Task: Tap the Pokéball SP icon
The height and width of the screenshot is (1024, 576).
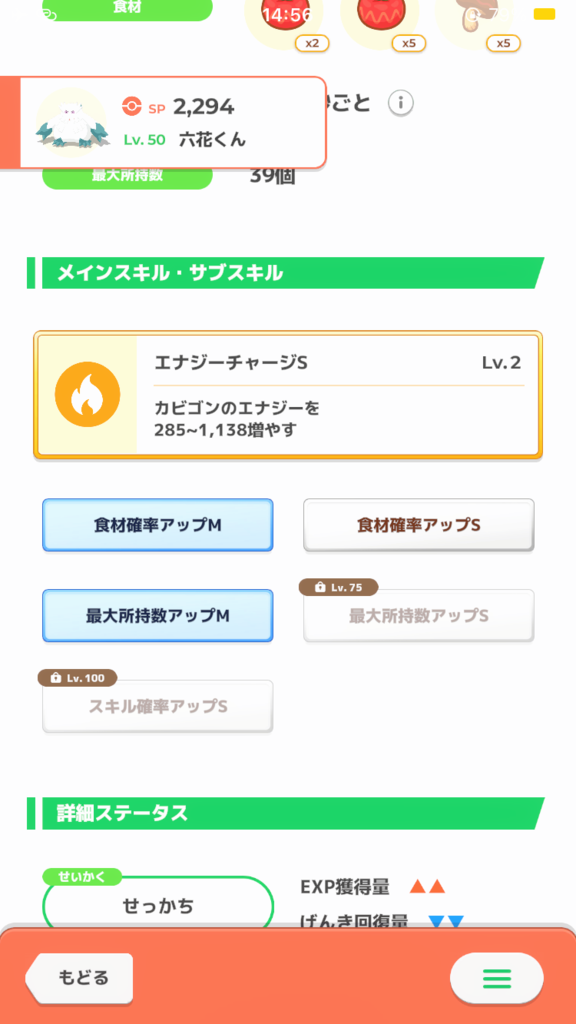Action: pyautogui.click(x=132, y=106)
